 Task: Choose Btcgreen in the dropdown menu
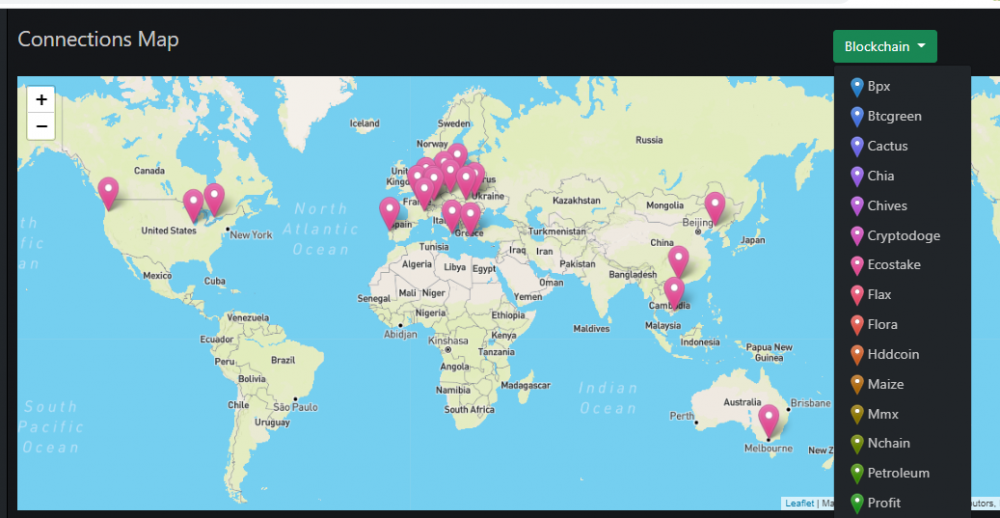pos(902,116)
